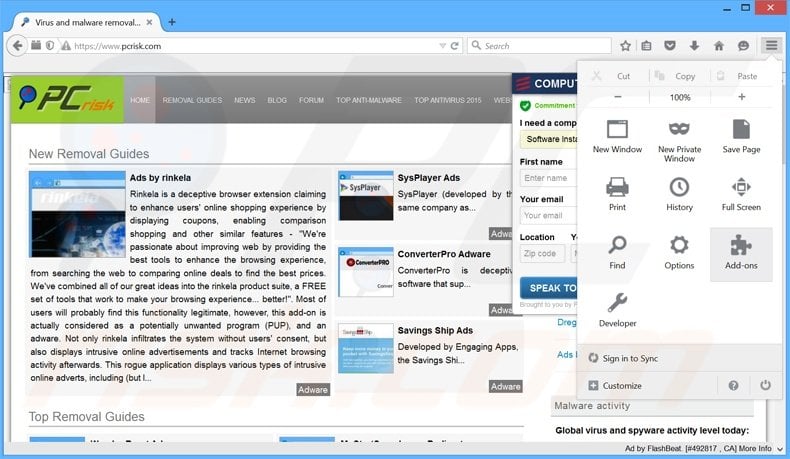Open TOP ANTI-MALWARE navigation item

(x=369, y=100)
